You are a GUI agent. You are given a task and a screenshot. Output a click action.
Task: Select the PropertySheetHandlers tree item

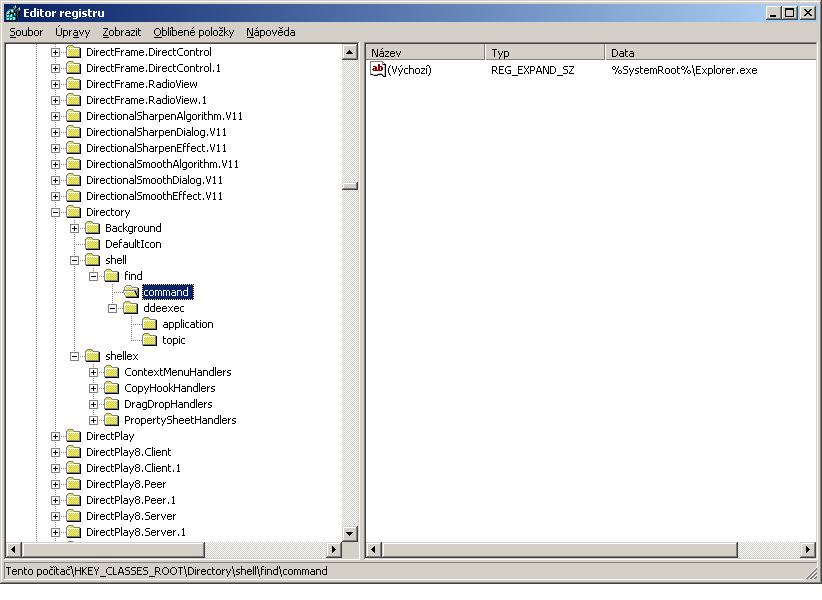click(180, 420)
